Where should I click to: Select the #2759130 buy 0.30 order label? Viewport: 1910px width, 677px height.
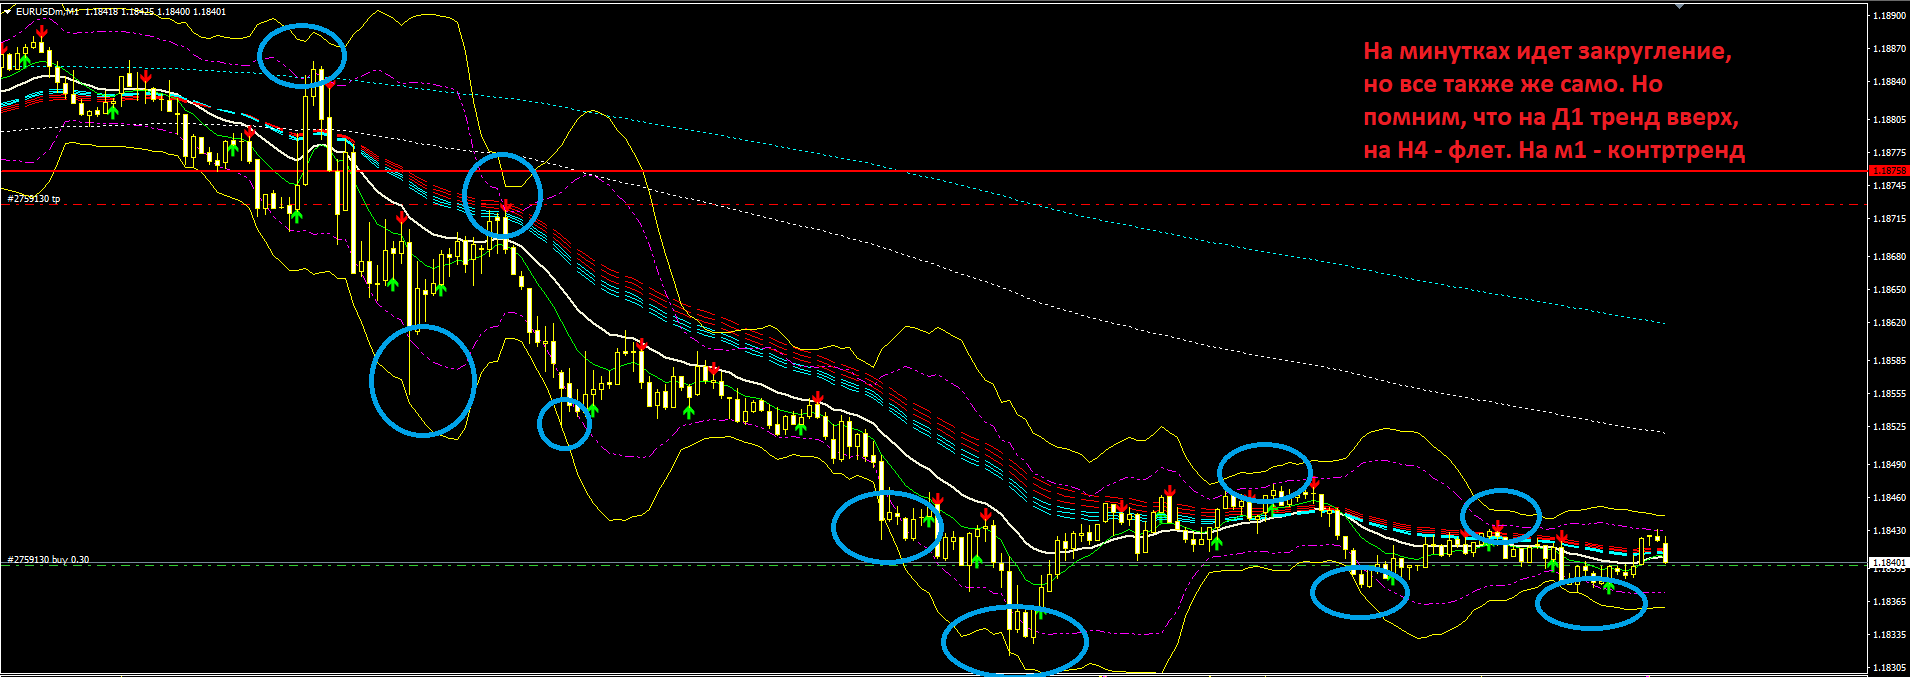coord(48,560)
